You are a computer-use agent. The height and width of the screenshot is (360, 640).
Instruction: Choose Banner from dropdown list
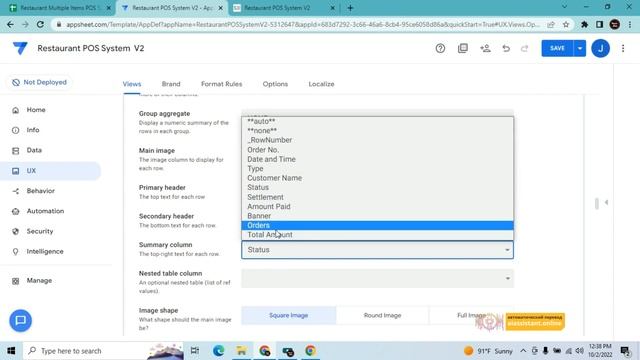pyautogui.click(x=378, y=216)
